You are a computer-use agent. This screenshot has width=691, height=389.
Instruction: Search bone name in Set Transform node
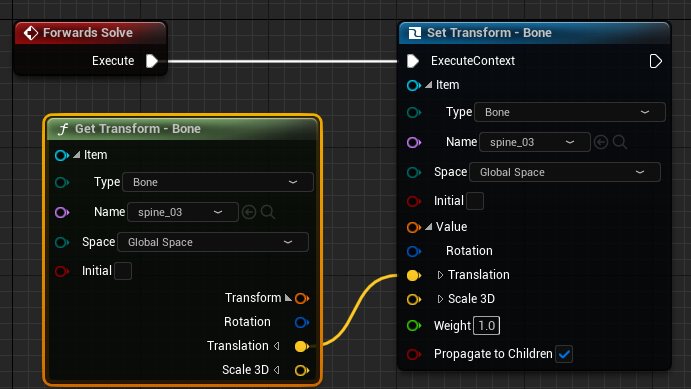620,142
